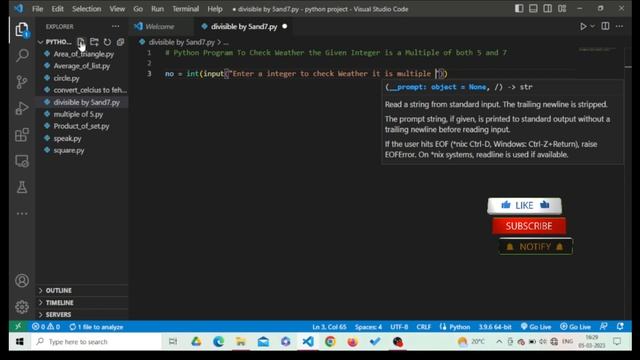Open the Edit menu
The height and width of the screenshot is (360, 640).
57,9
